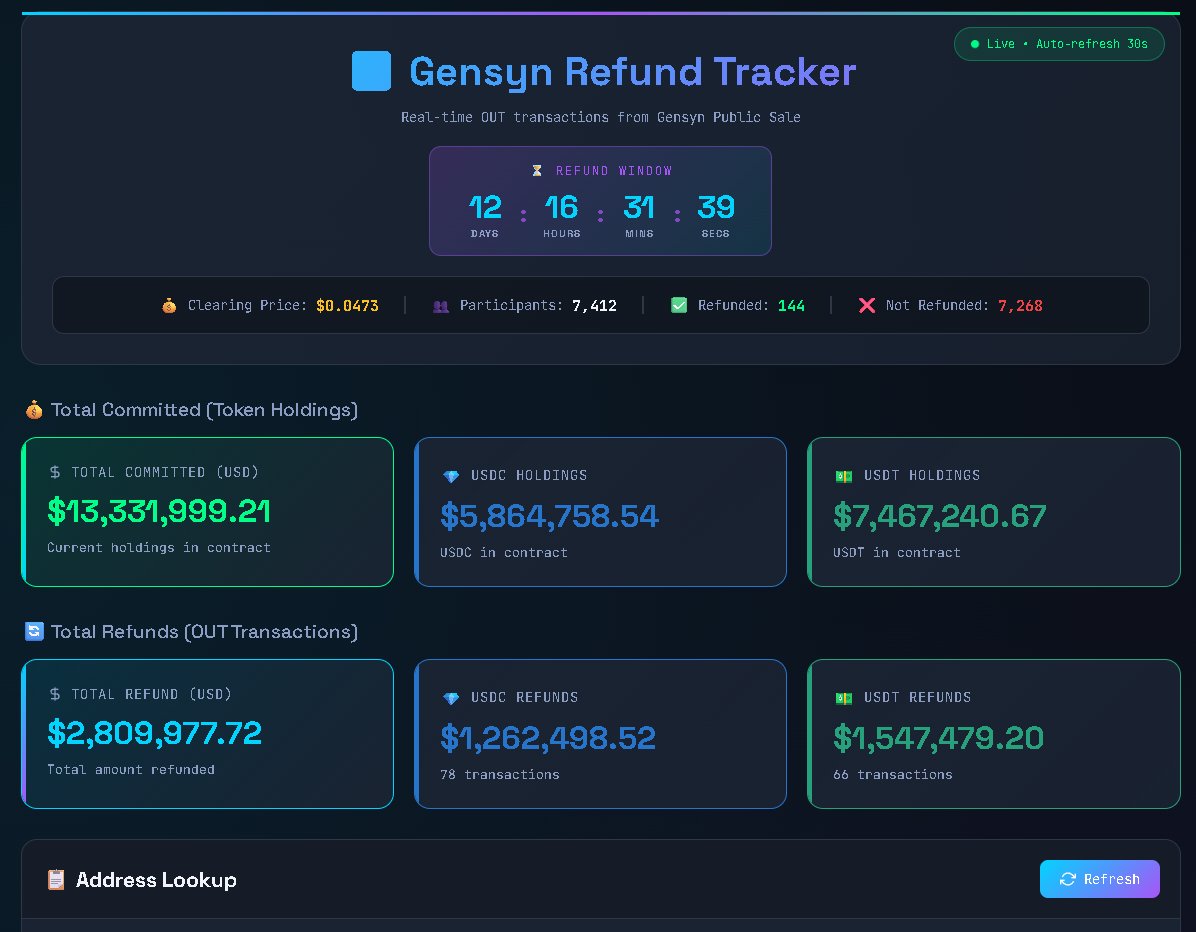Click the Refresh button

pos(1099,879)
